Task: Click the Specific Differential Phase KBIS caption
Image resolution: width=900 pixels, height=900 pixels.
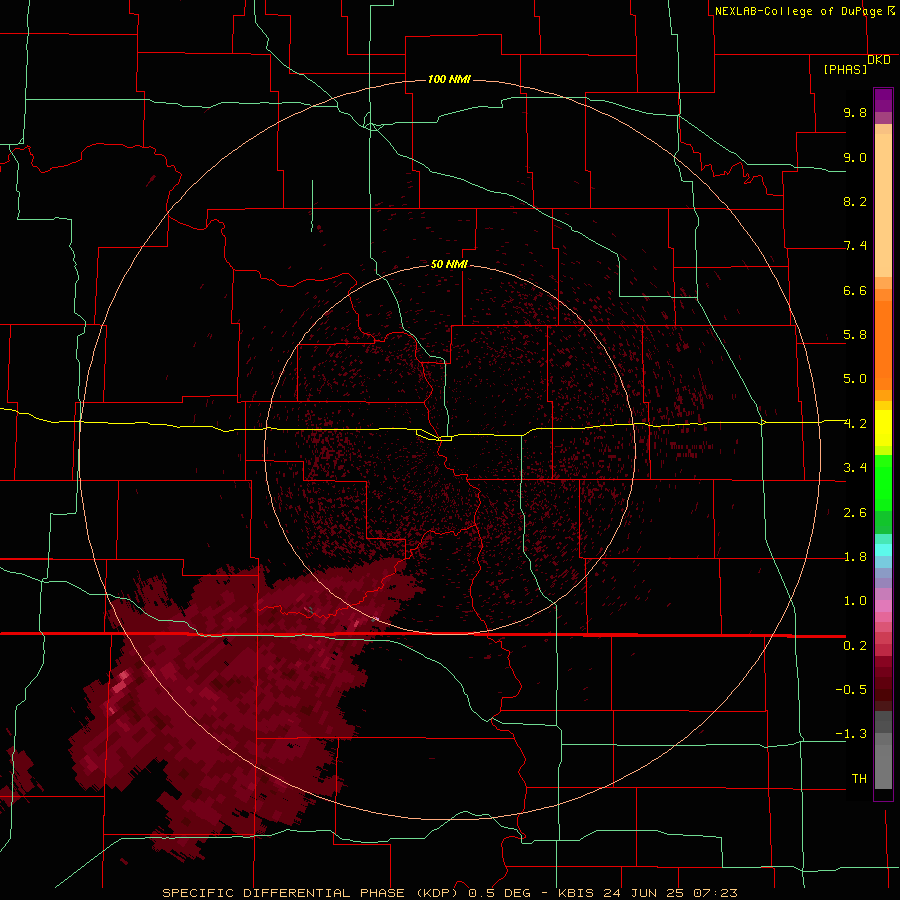Action: click(x=449, y=893)
